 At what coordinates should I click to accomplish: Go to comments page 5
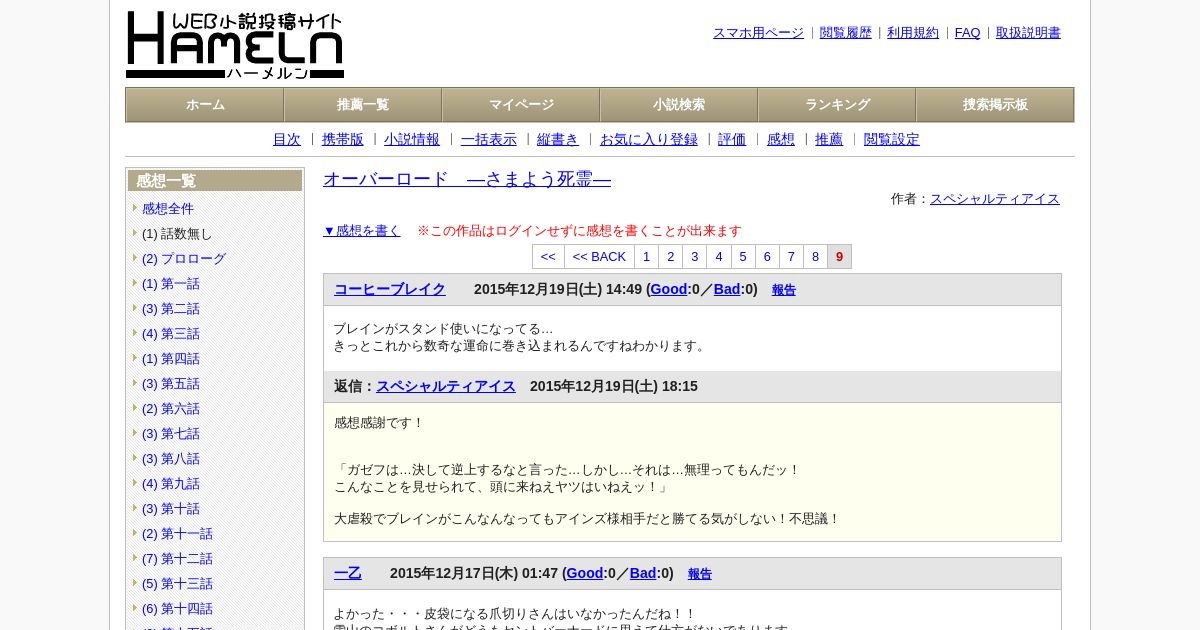point(743,257)
